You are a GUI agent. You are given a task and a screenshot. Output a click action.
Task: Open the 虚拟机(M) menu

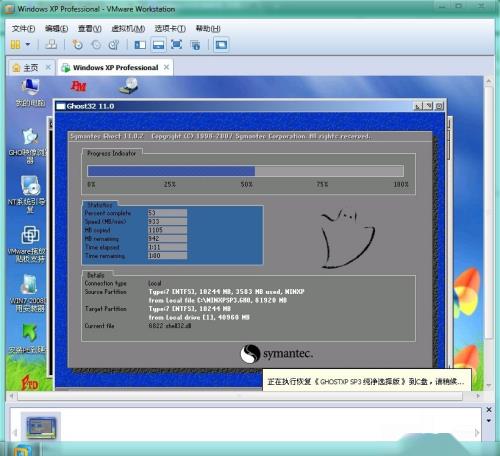[x=128, y=29]
